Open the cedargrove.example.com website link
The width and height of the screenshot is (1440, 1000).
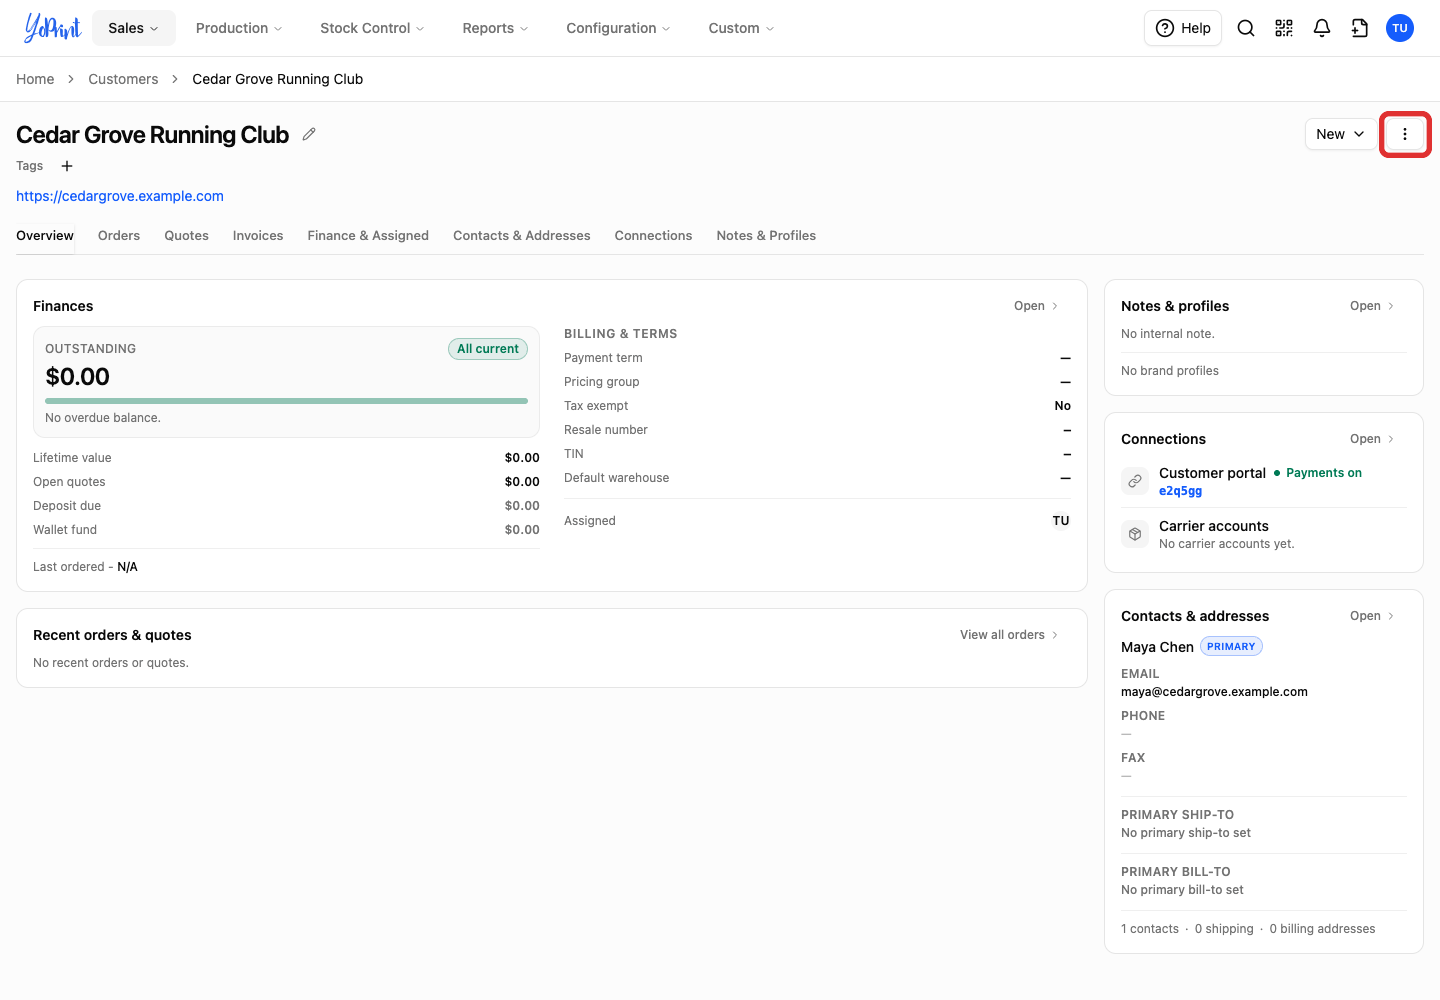pos(120,196)
